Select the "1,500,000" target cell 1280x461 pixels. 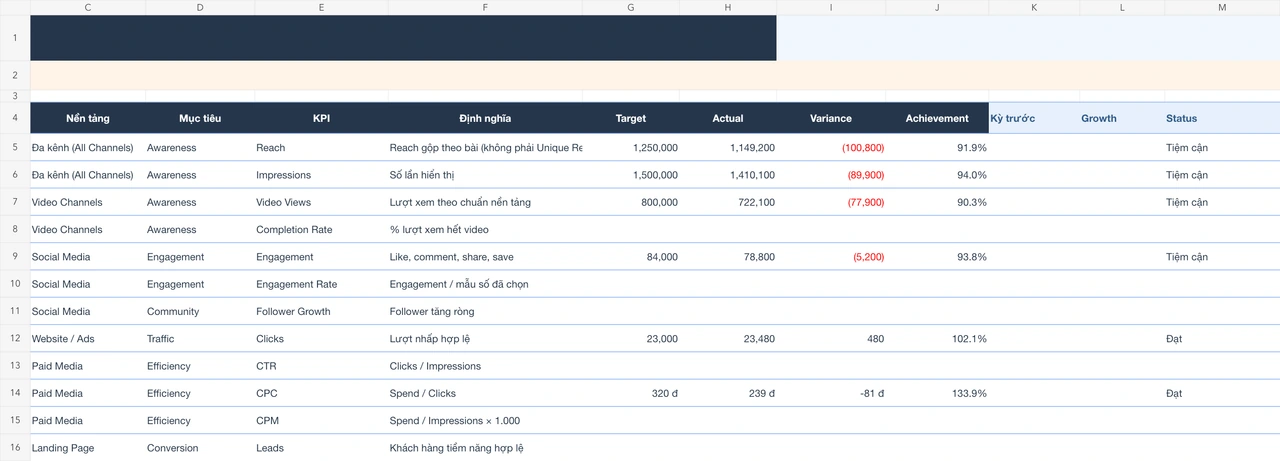[631, 175]
